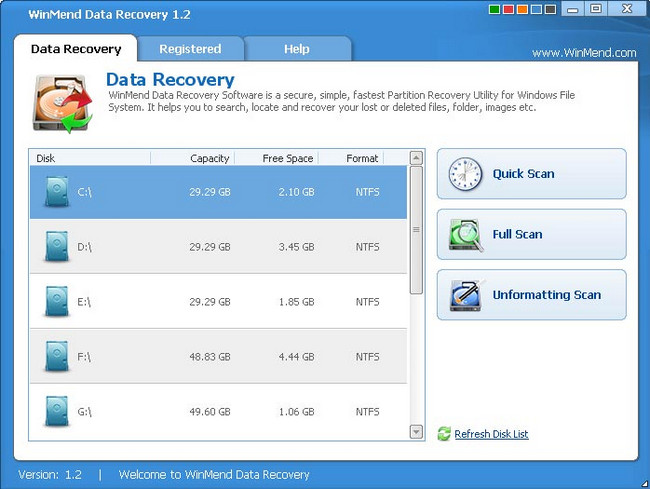
Task: Start an Unformatting Scan
Action: coord(531,295)
